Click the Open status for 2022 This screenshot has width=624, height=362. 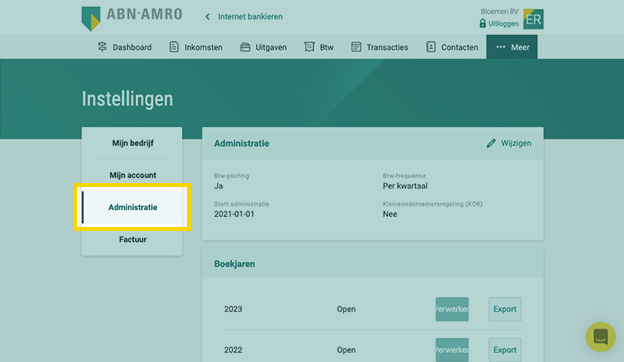click(346, 350)
